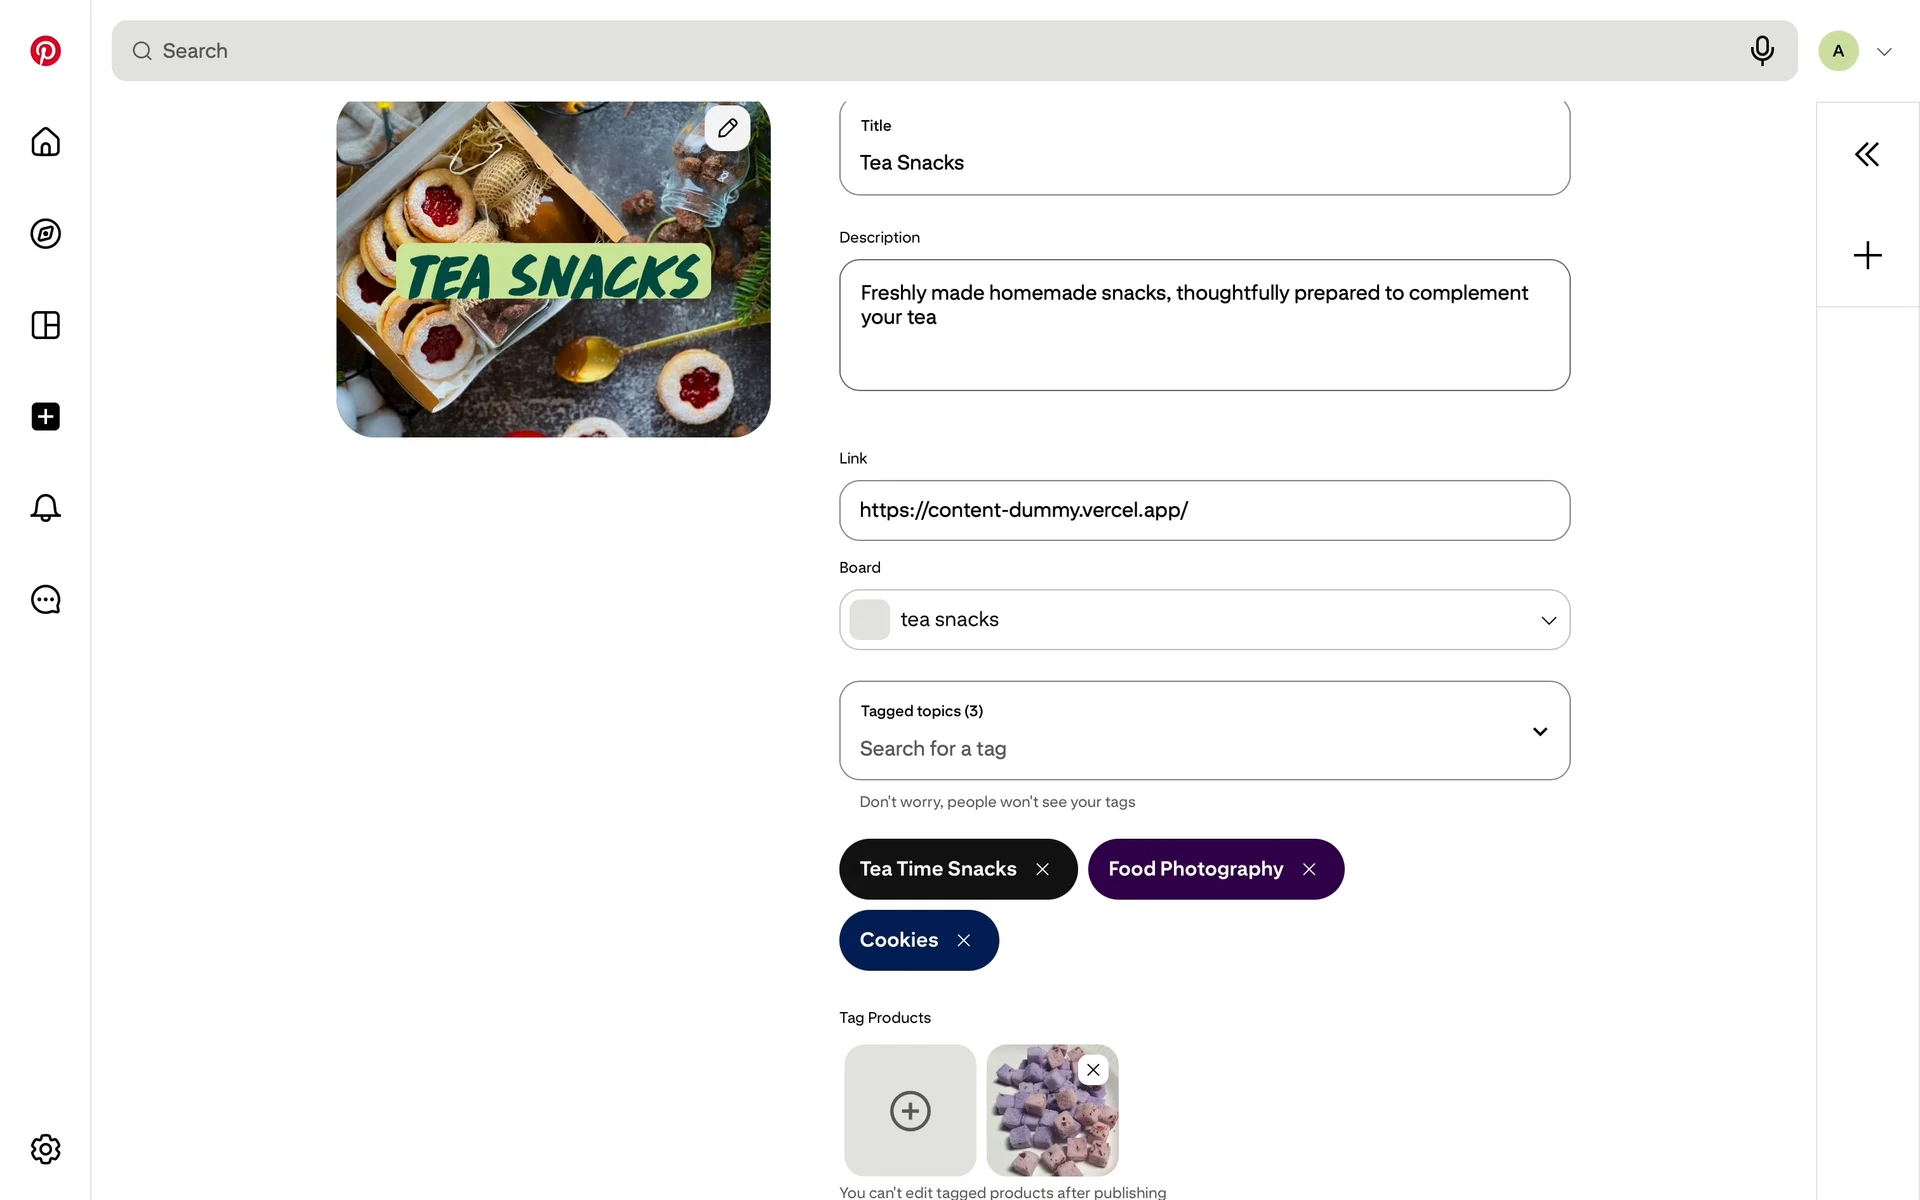The image size is (1920, 1200).
Task: Expand the Tagged topics dropdown arrow
Action: 1540,731
